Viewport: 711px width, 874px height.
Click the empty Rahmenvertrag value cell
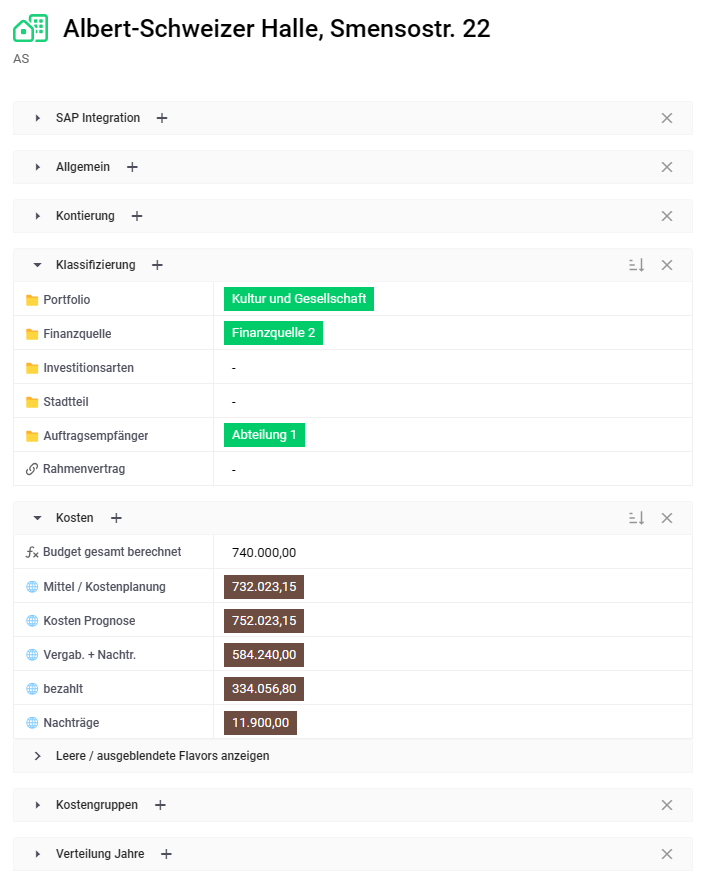pos(452,469)
